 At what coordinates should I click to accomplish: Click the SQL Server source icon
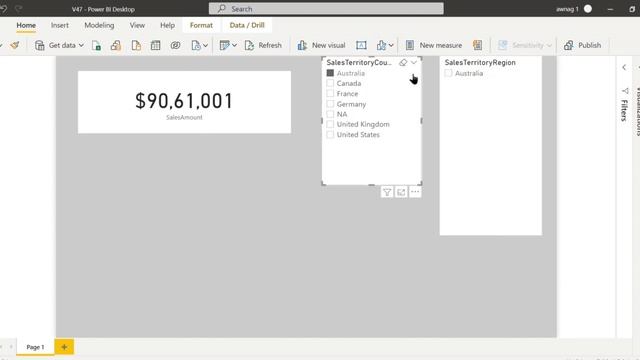136,45
